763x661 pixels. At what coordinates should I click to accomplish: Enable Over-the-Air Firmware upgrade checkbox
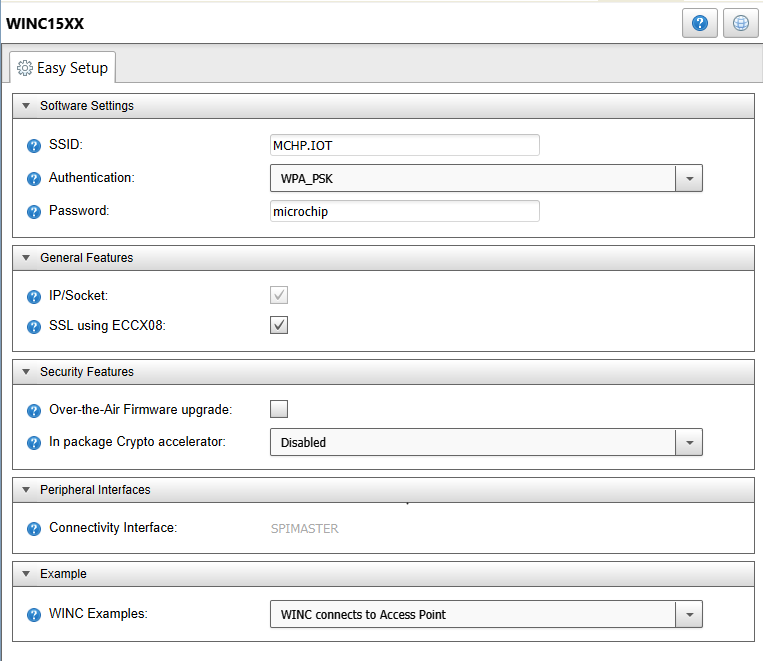[x=279, y=409]
